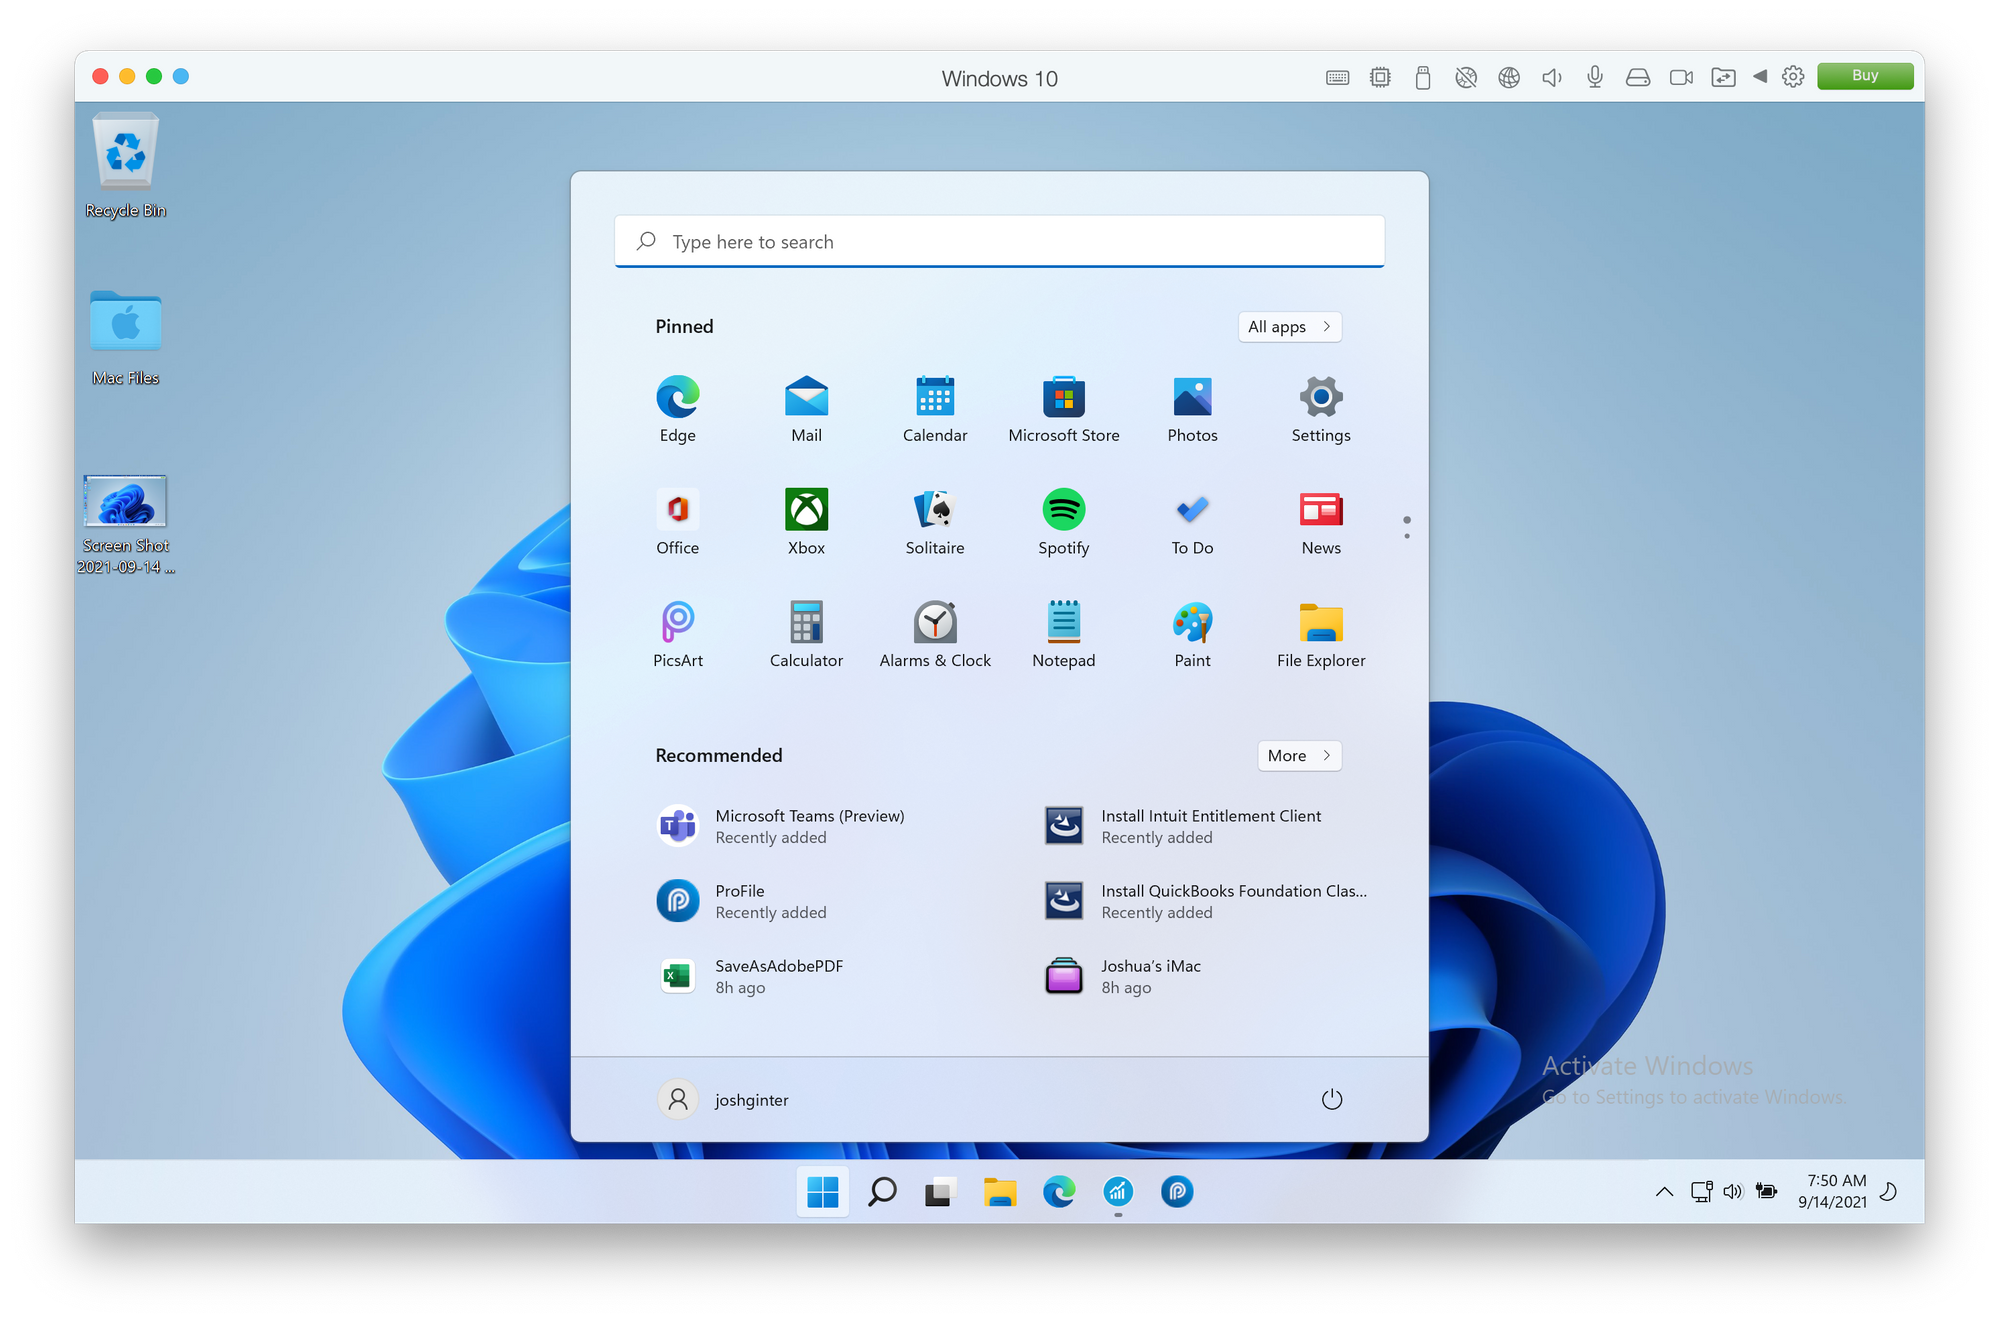2000x1323 pixels.
Task: Click the Start button on taskbar
Action: 822,1191
